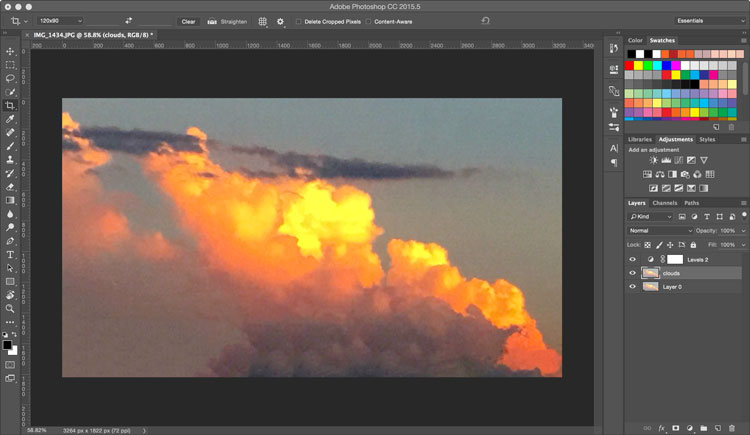750x435 pixels.
Task: Select the Hand tool
Action: coord(10,295)
